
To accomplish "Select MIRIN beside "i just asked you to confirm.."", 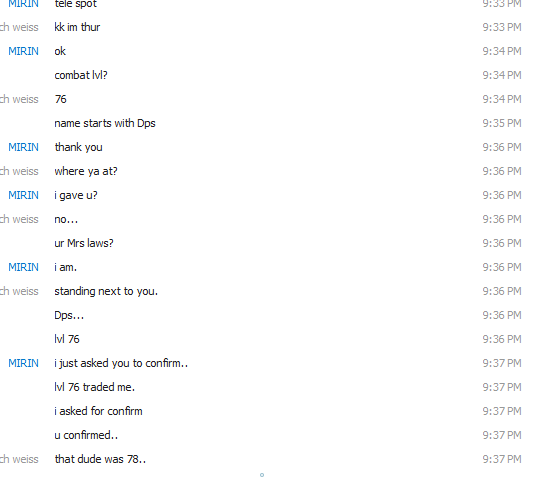I will [23, 363].
